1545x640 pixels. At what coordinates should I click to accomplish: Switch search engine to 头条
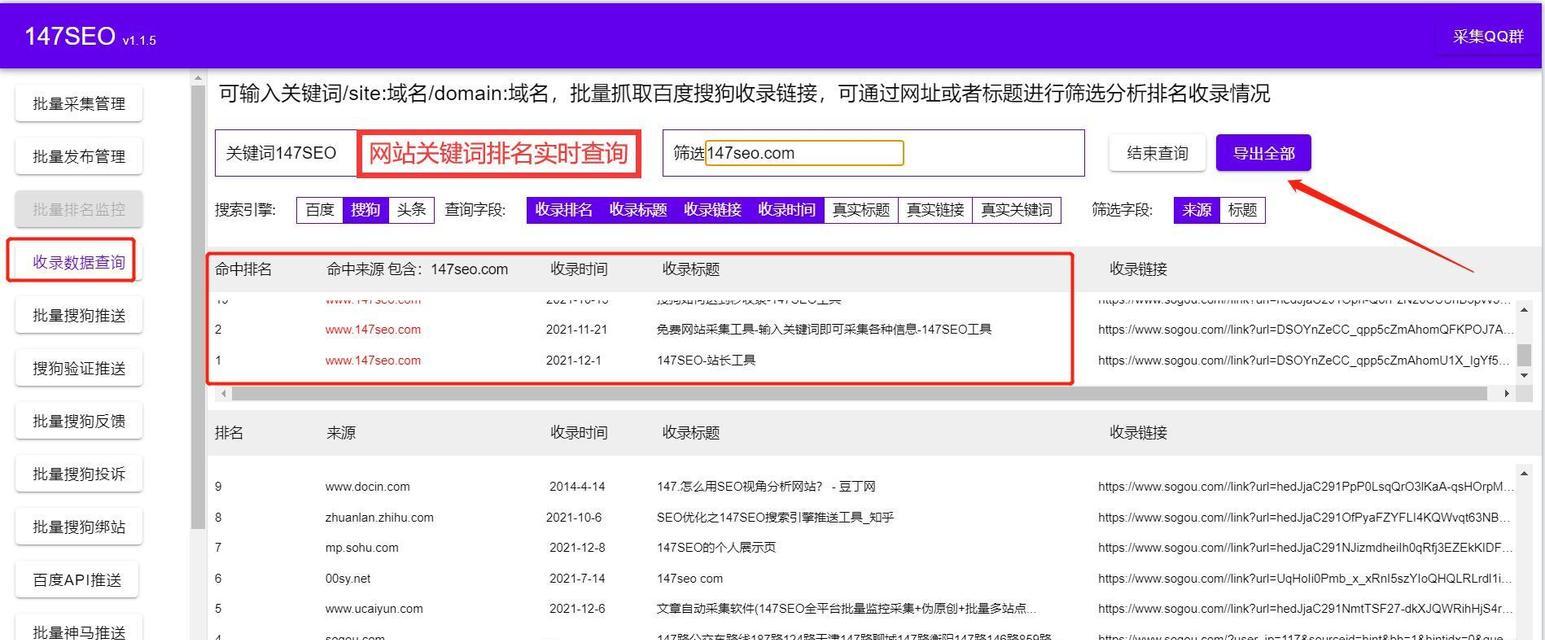tap(410, 210)
